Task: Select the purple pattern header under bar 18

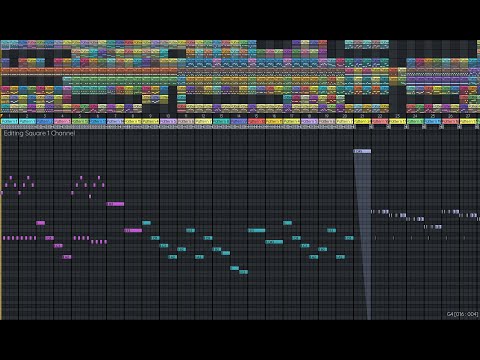Action: (310, 121)
